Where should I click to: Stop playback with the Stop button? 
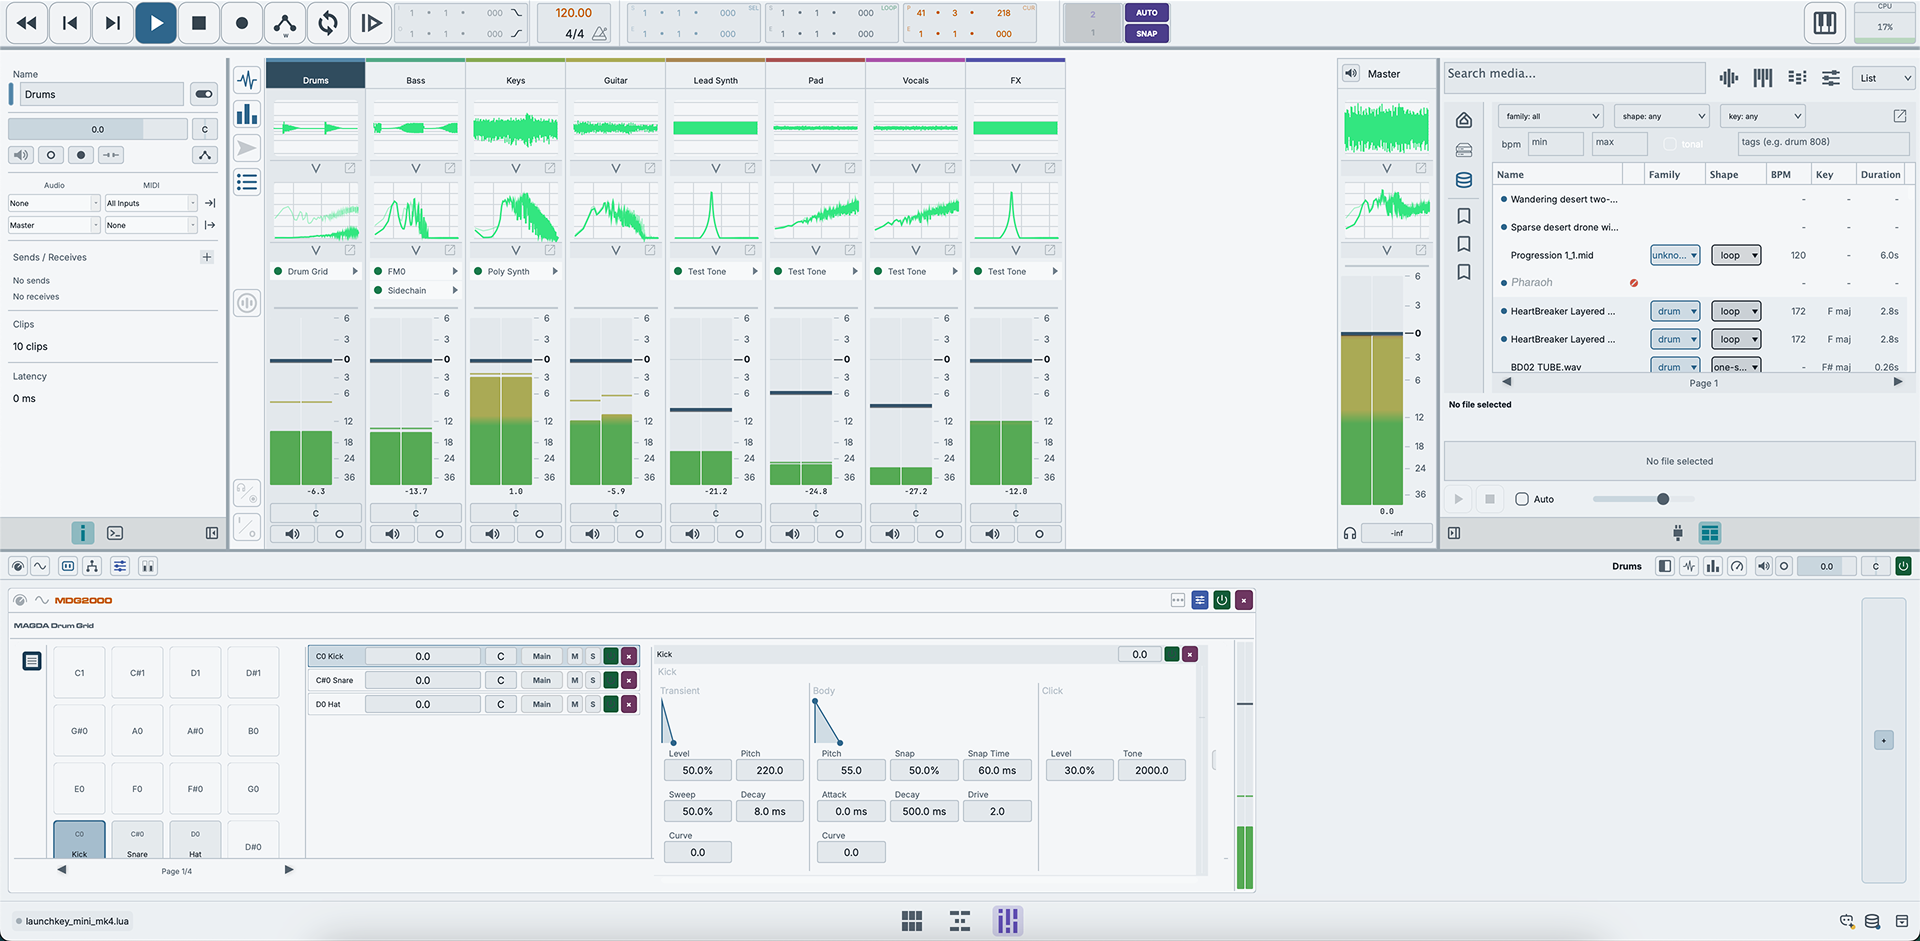pyautogui.click(x=199, y=23)
